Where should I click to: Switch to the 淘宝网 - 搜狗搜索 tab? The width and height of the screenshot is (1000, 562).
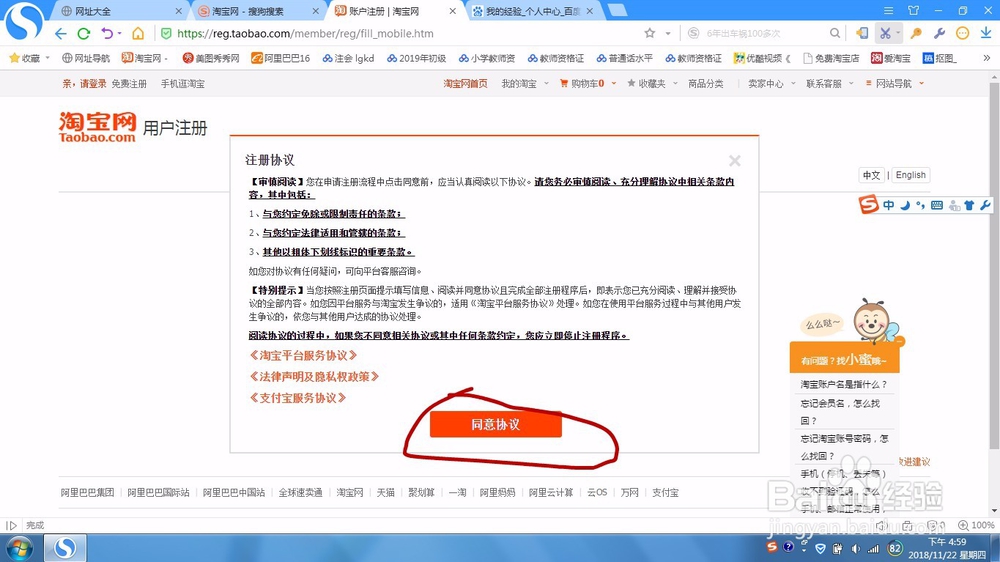click(258, 11)
